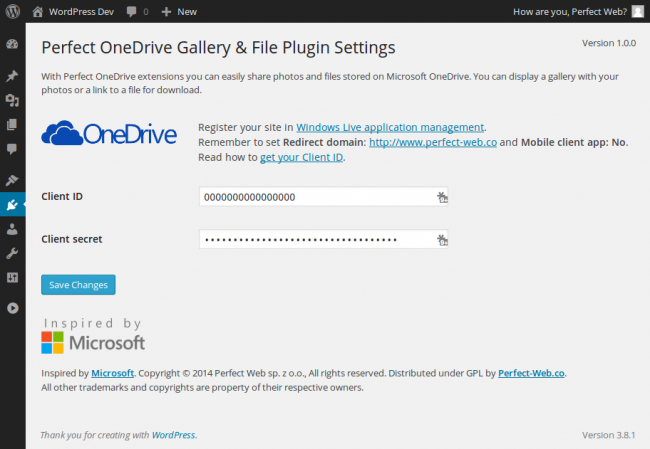Open Users from the sidebar person icon
The width and height of the screenshot is (650, 449).
tap(12, 229)
